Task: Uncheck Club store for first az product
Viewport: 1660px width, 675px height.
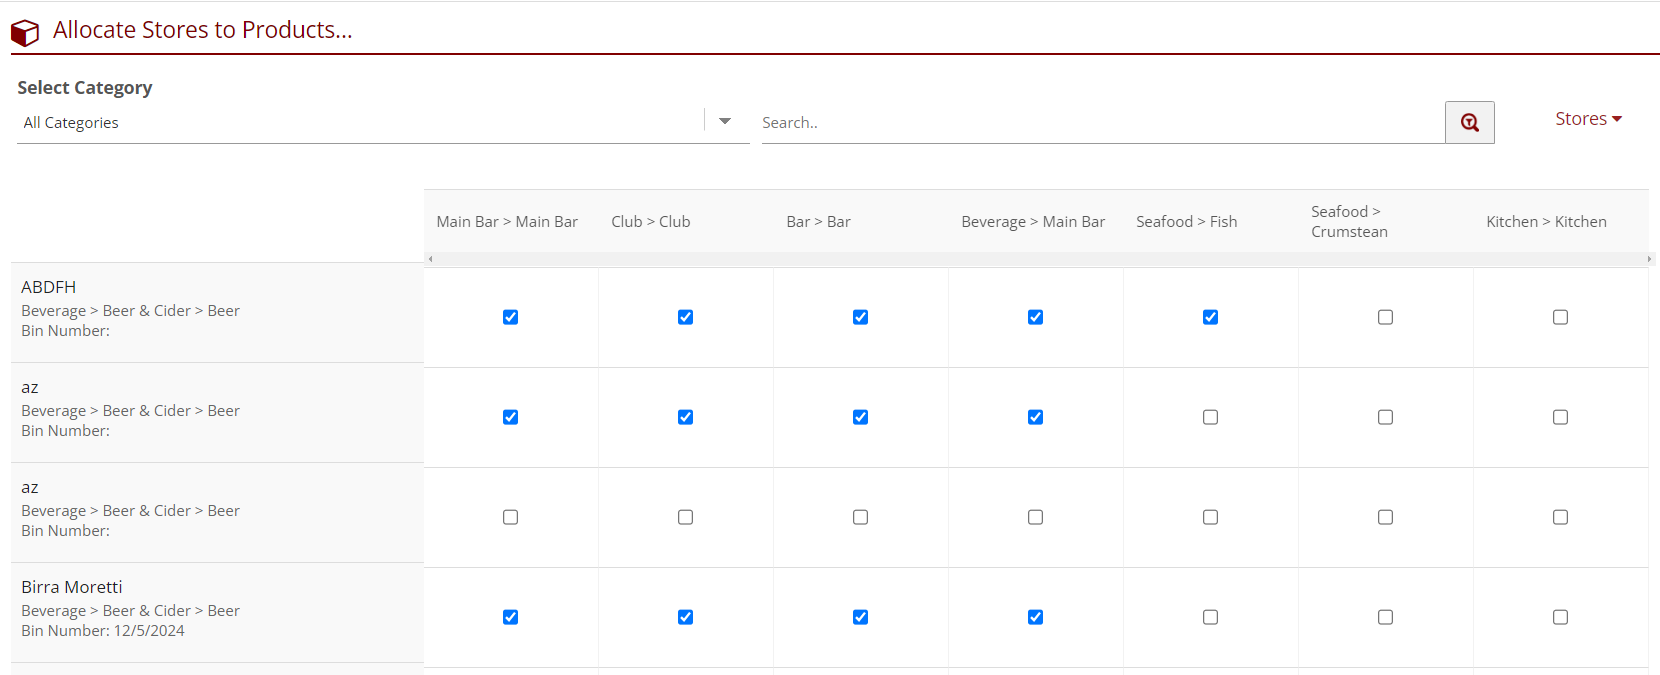Action: coord(685,417)
